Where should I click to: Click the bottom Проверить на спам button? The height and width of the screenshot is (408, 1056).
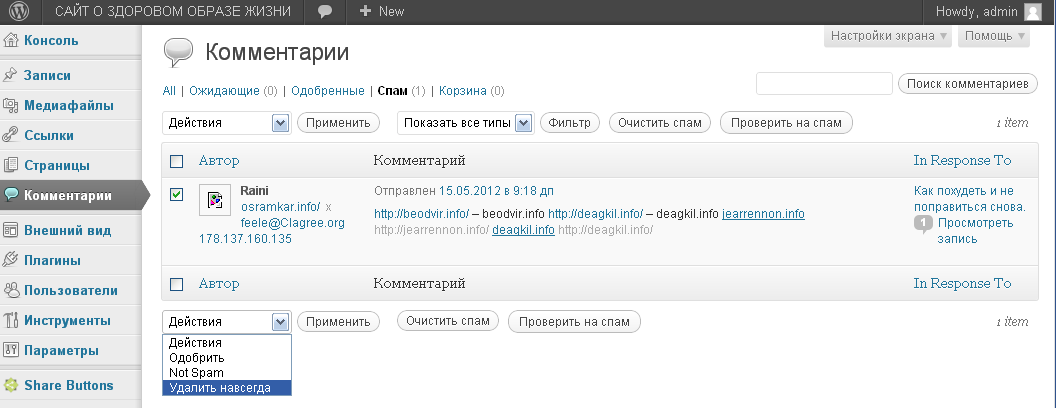click(x=574, y=322)
